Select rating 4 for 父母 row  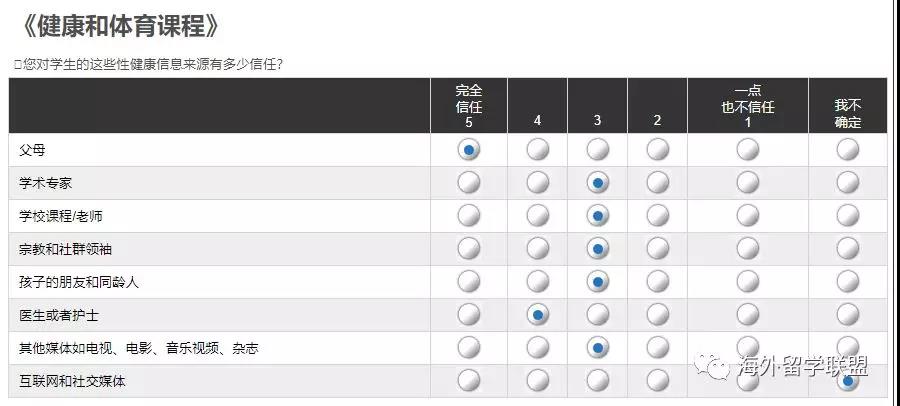[537, 150]
